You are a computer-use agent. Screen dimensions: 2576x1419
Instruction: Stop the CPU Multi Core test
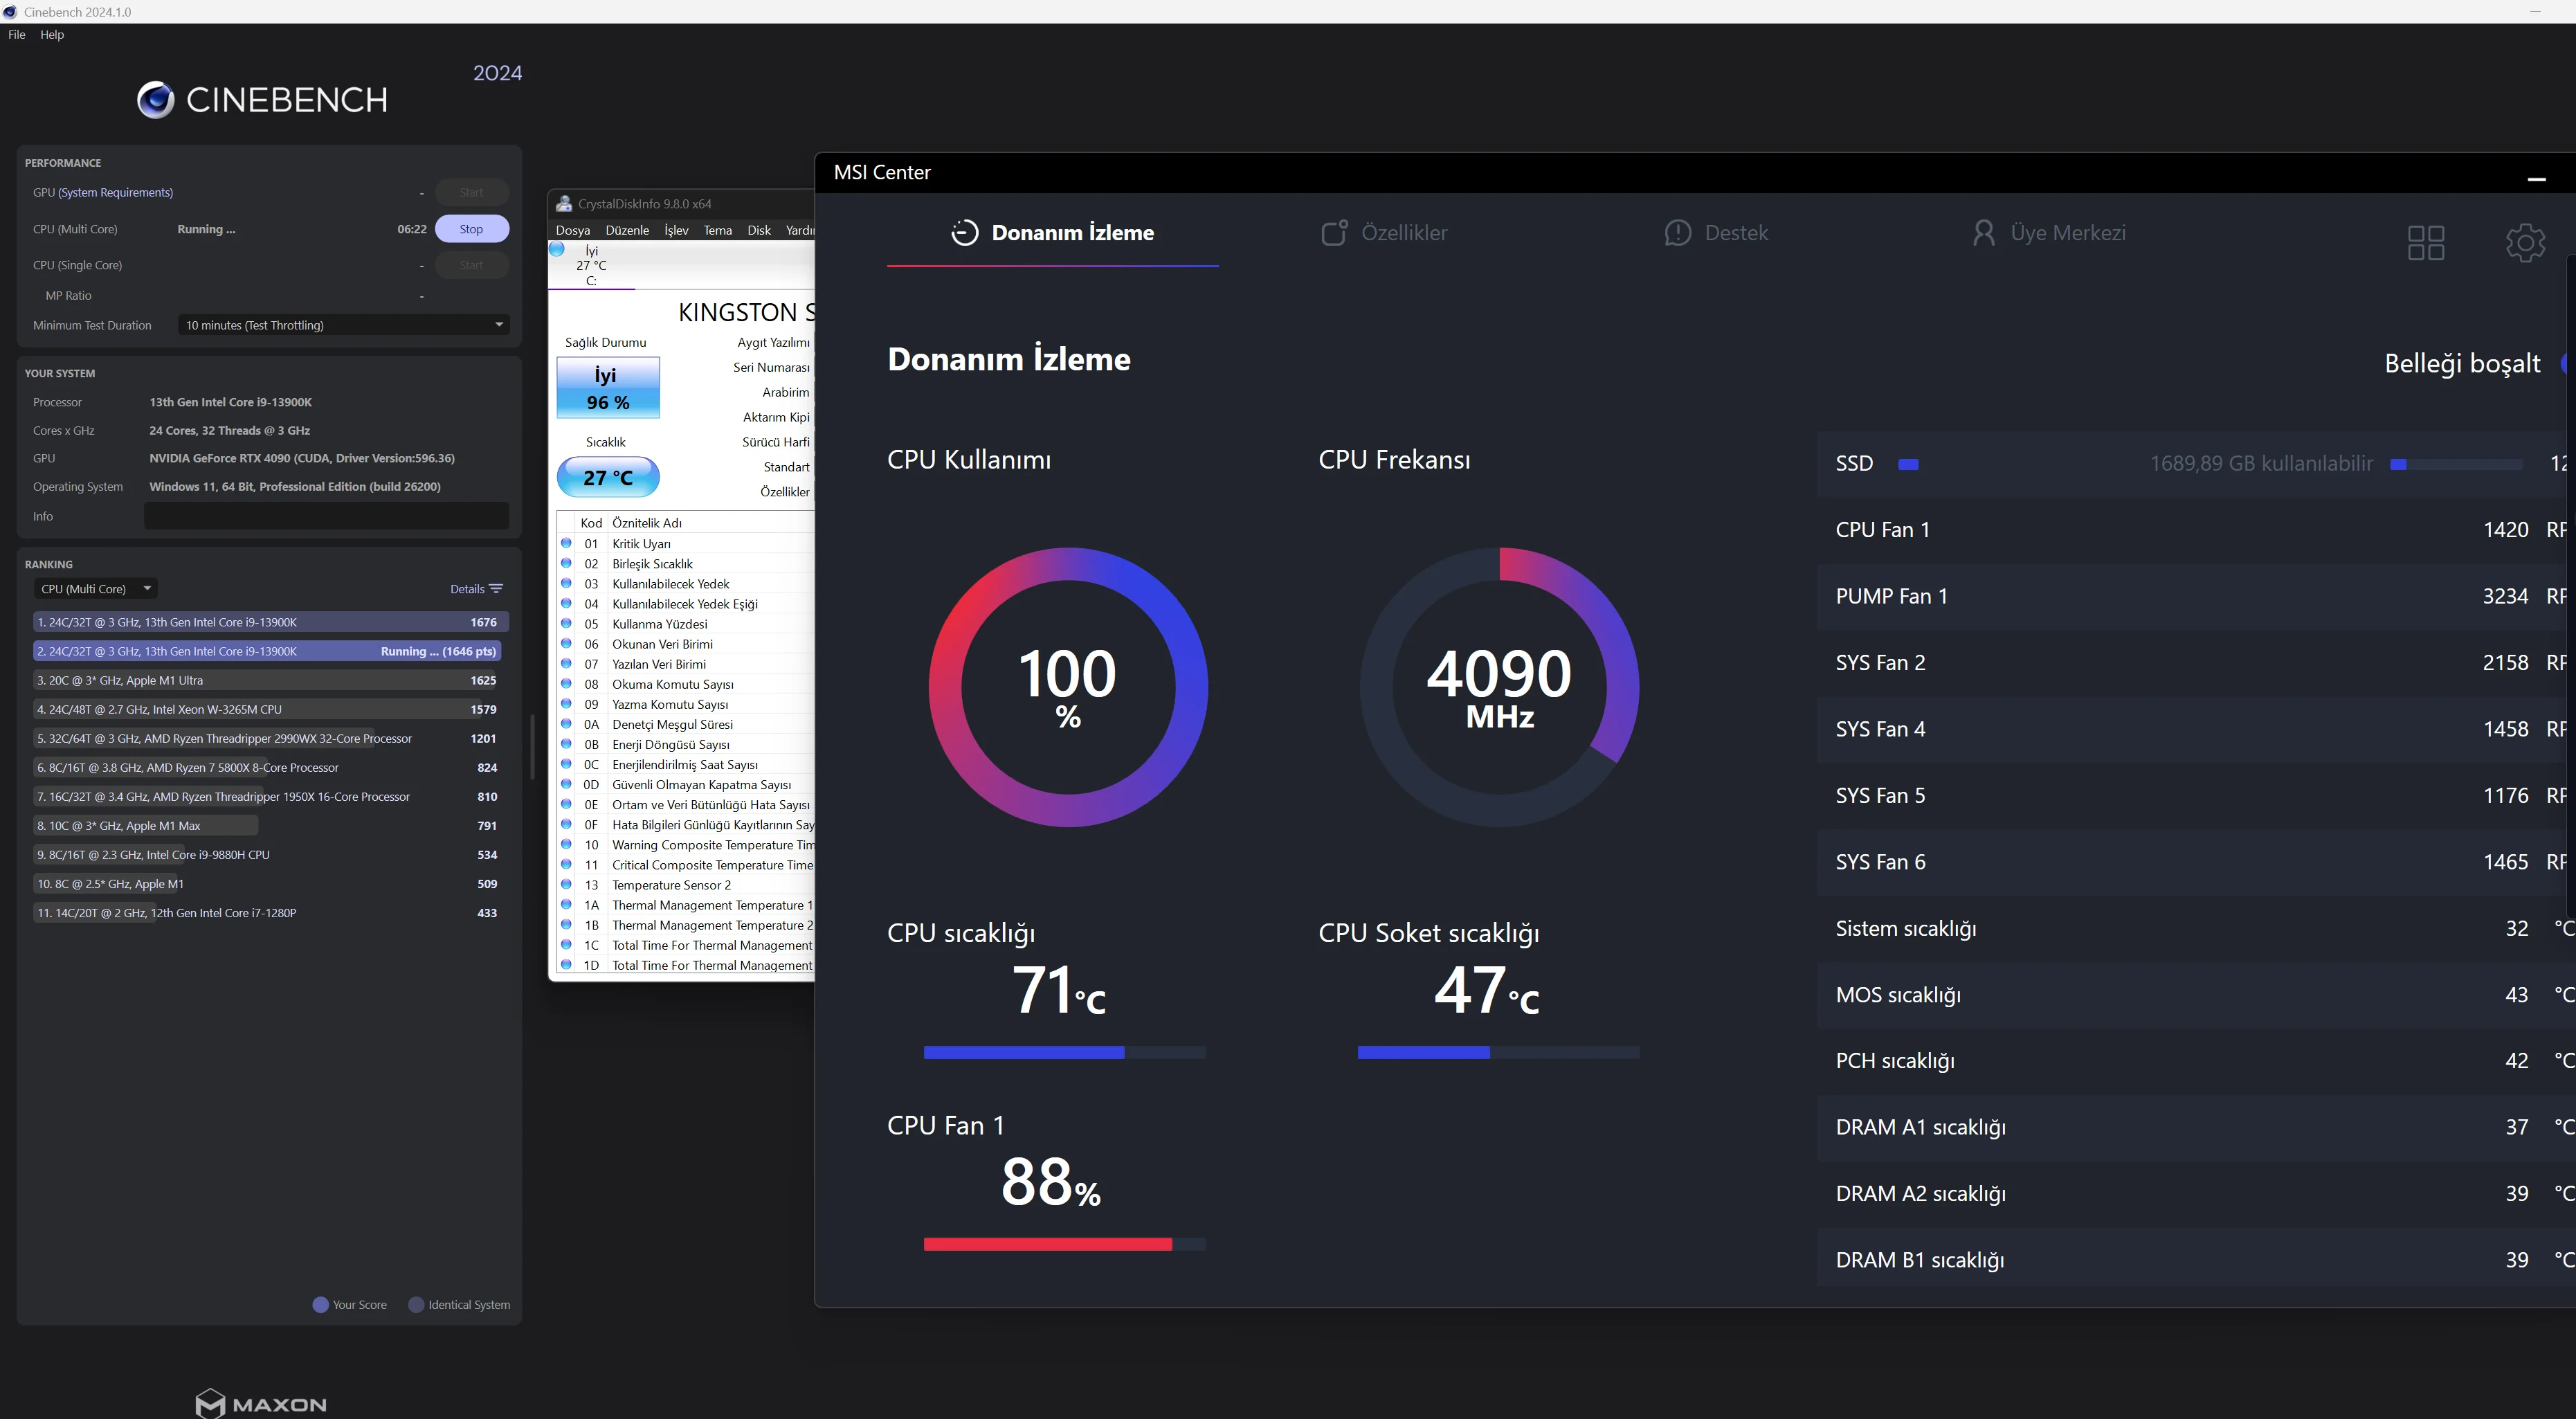coord(471,229)
